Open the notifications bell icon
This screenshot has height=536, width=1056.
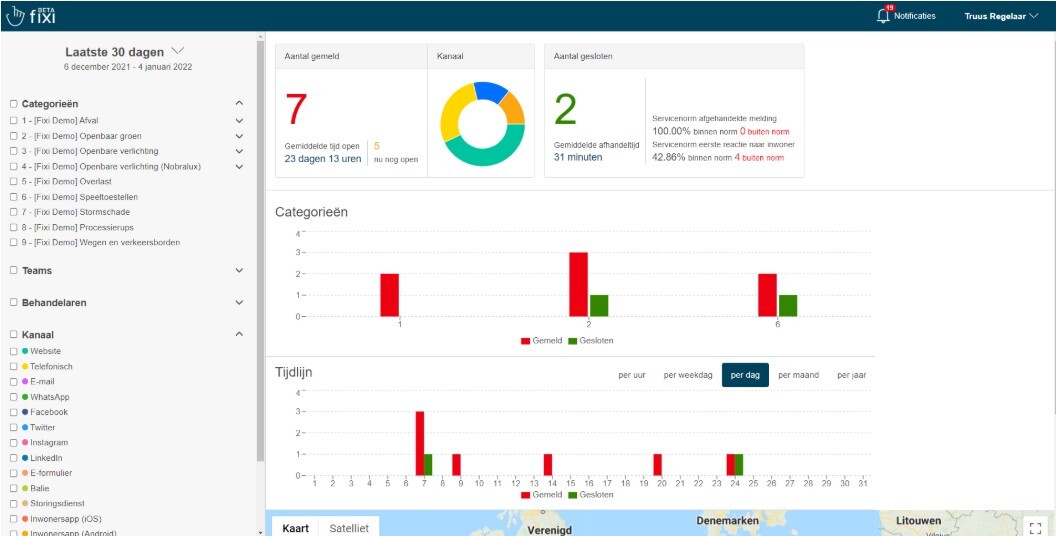883,16
